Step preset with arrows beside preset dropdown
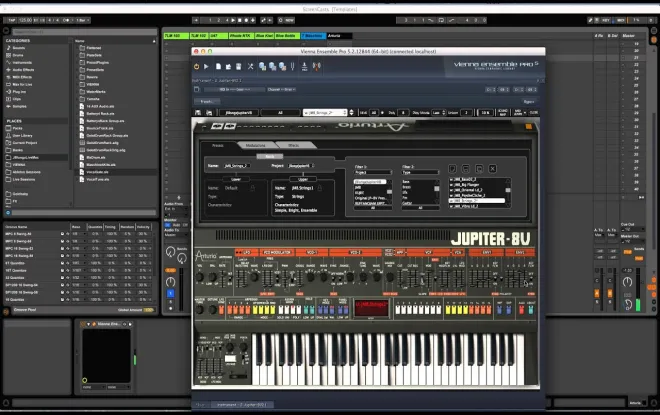Screen dimensions: 660x415 (x=351, y=113)
